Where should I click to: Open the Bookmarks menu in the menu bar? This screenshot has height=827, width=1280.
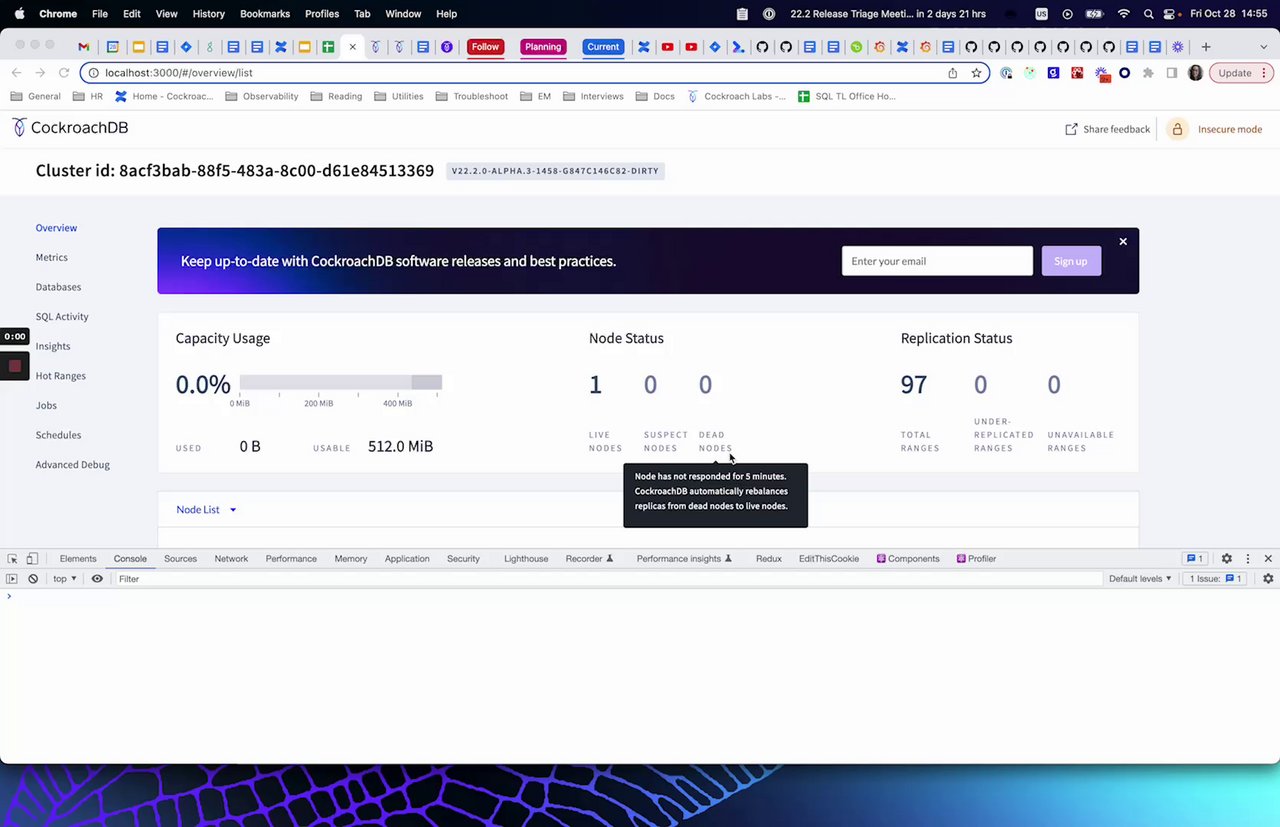tap(265, 14)
